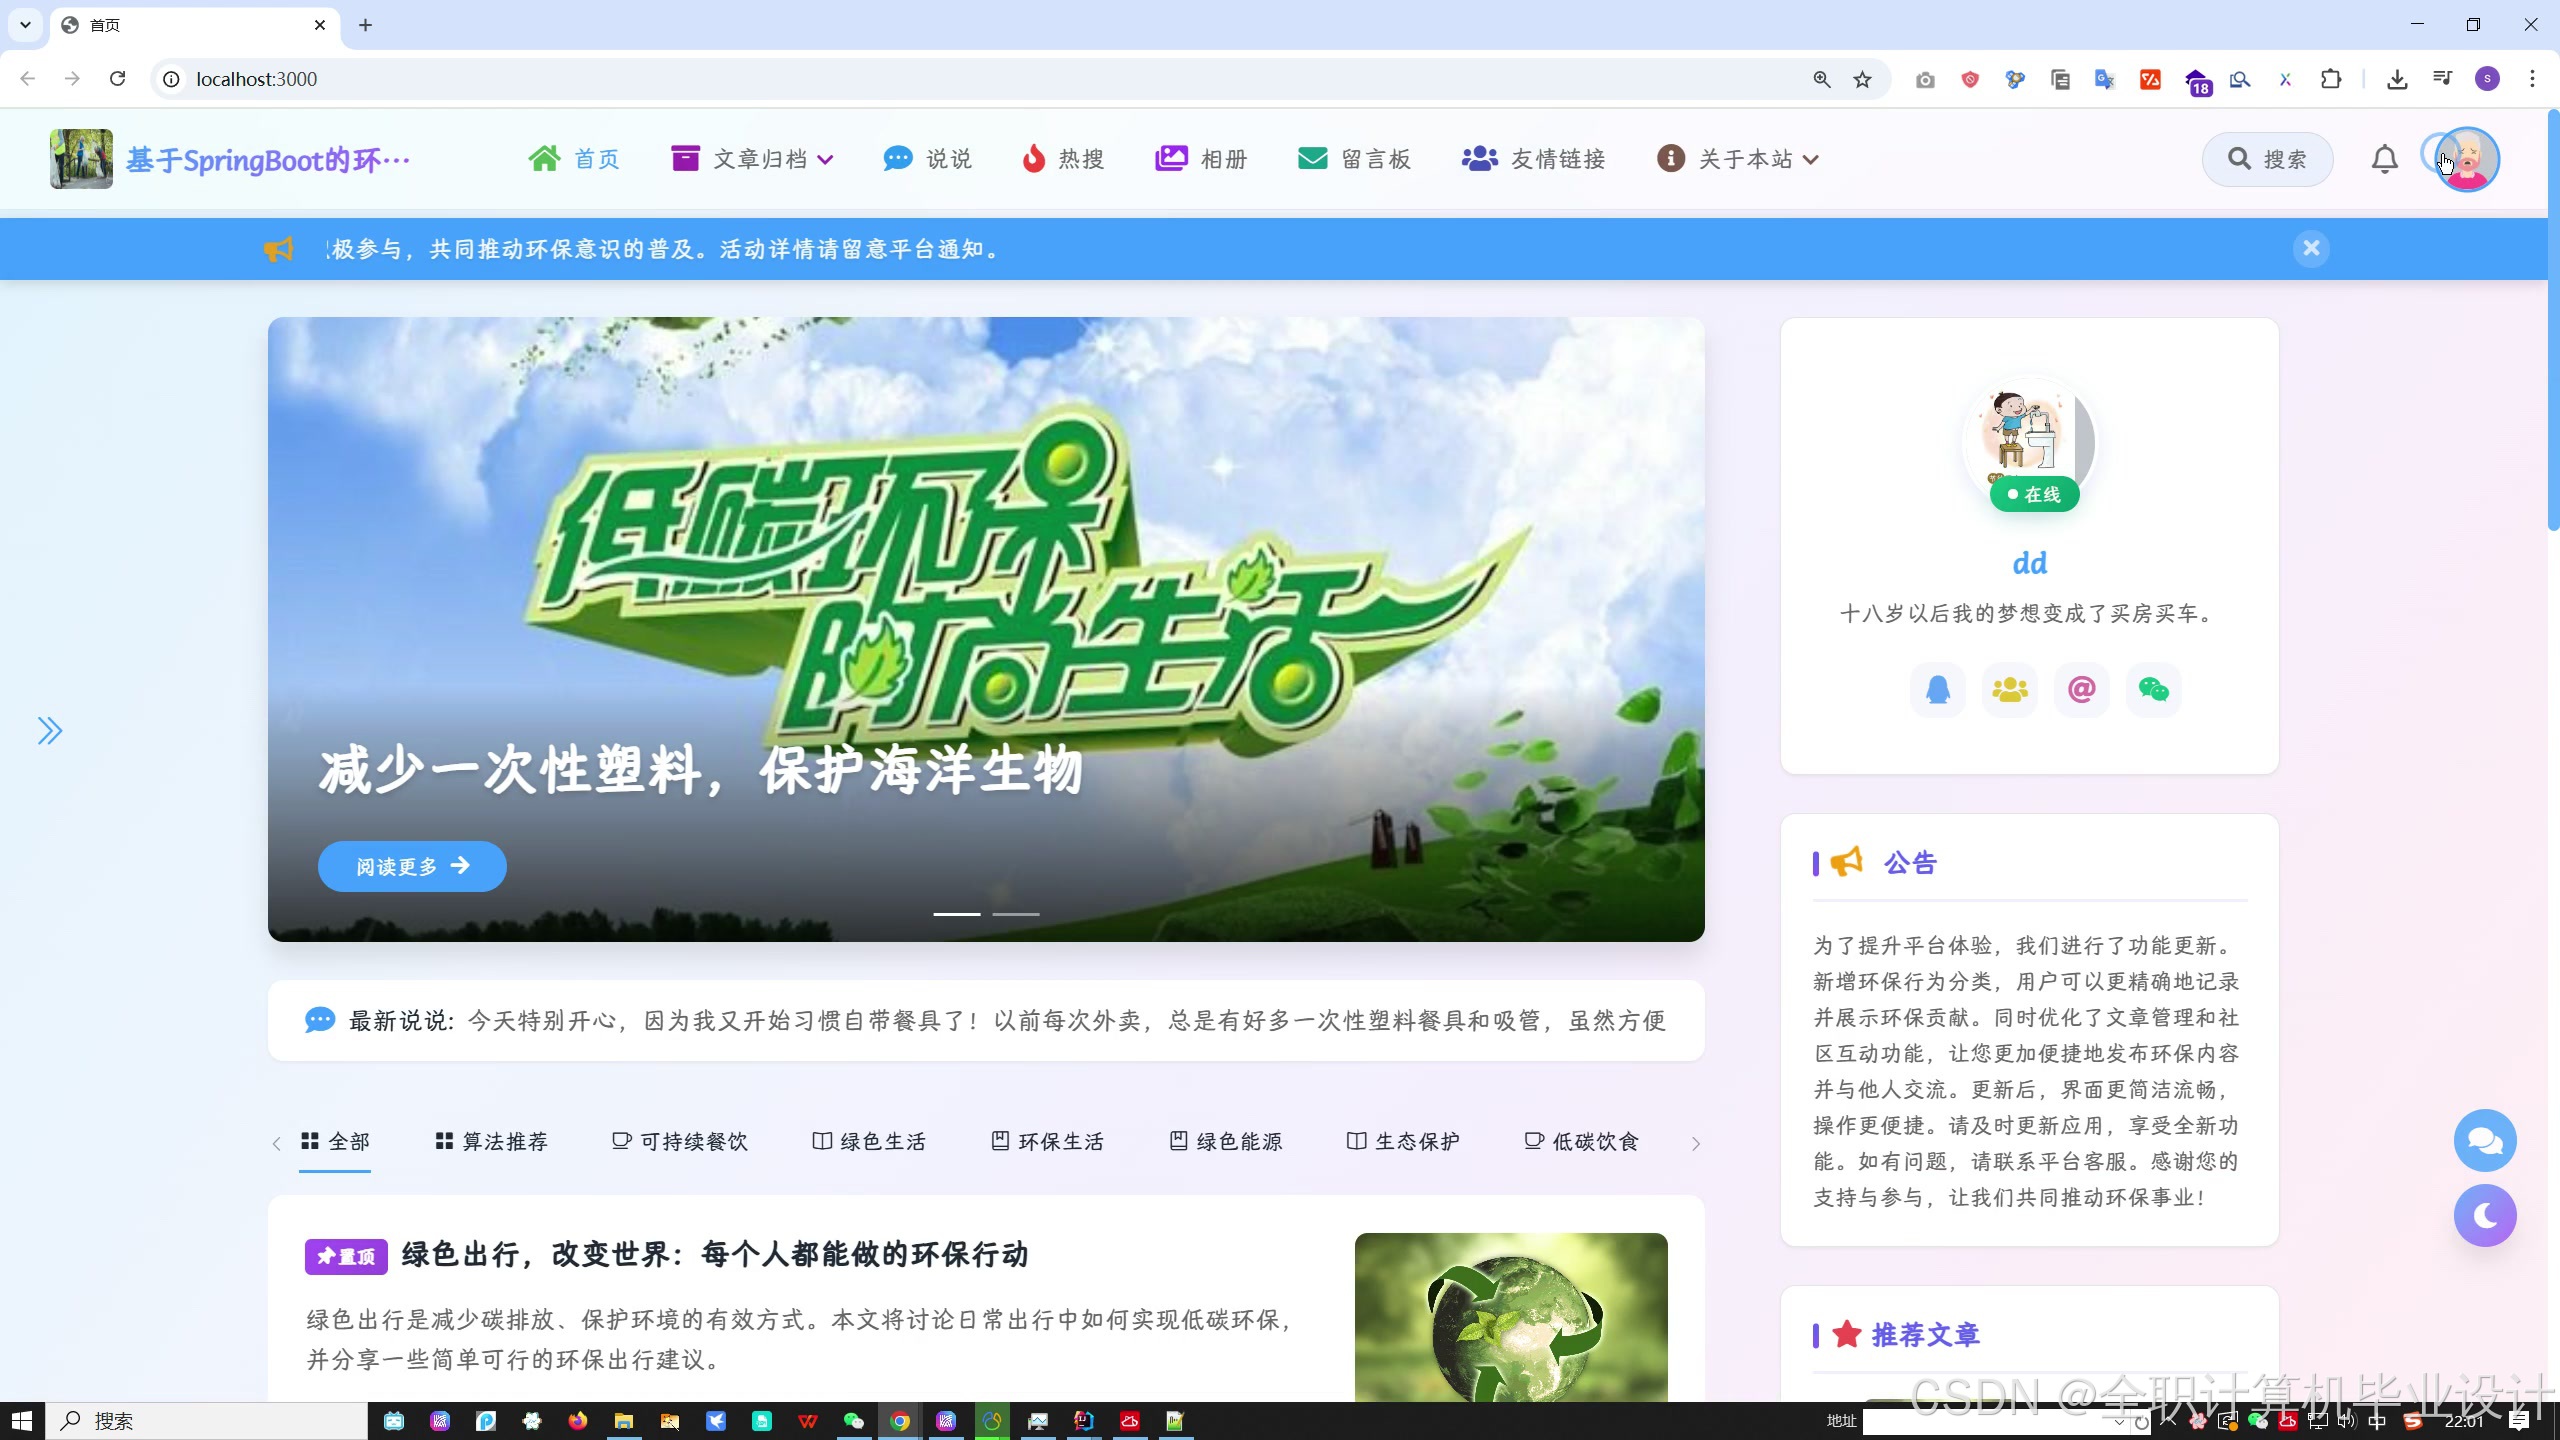Close the blue announcement banner
Viewport: 2560px width, 1440px height.
click(2311, 248)
